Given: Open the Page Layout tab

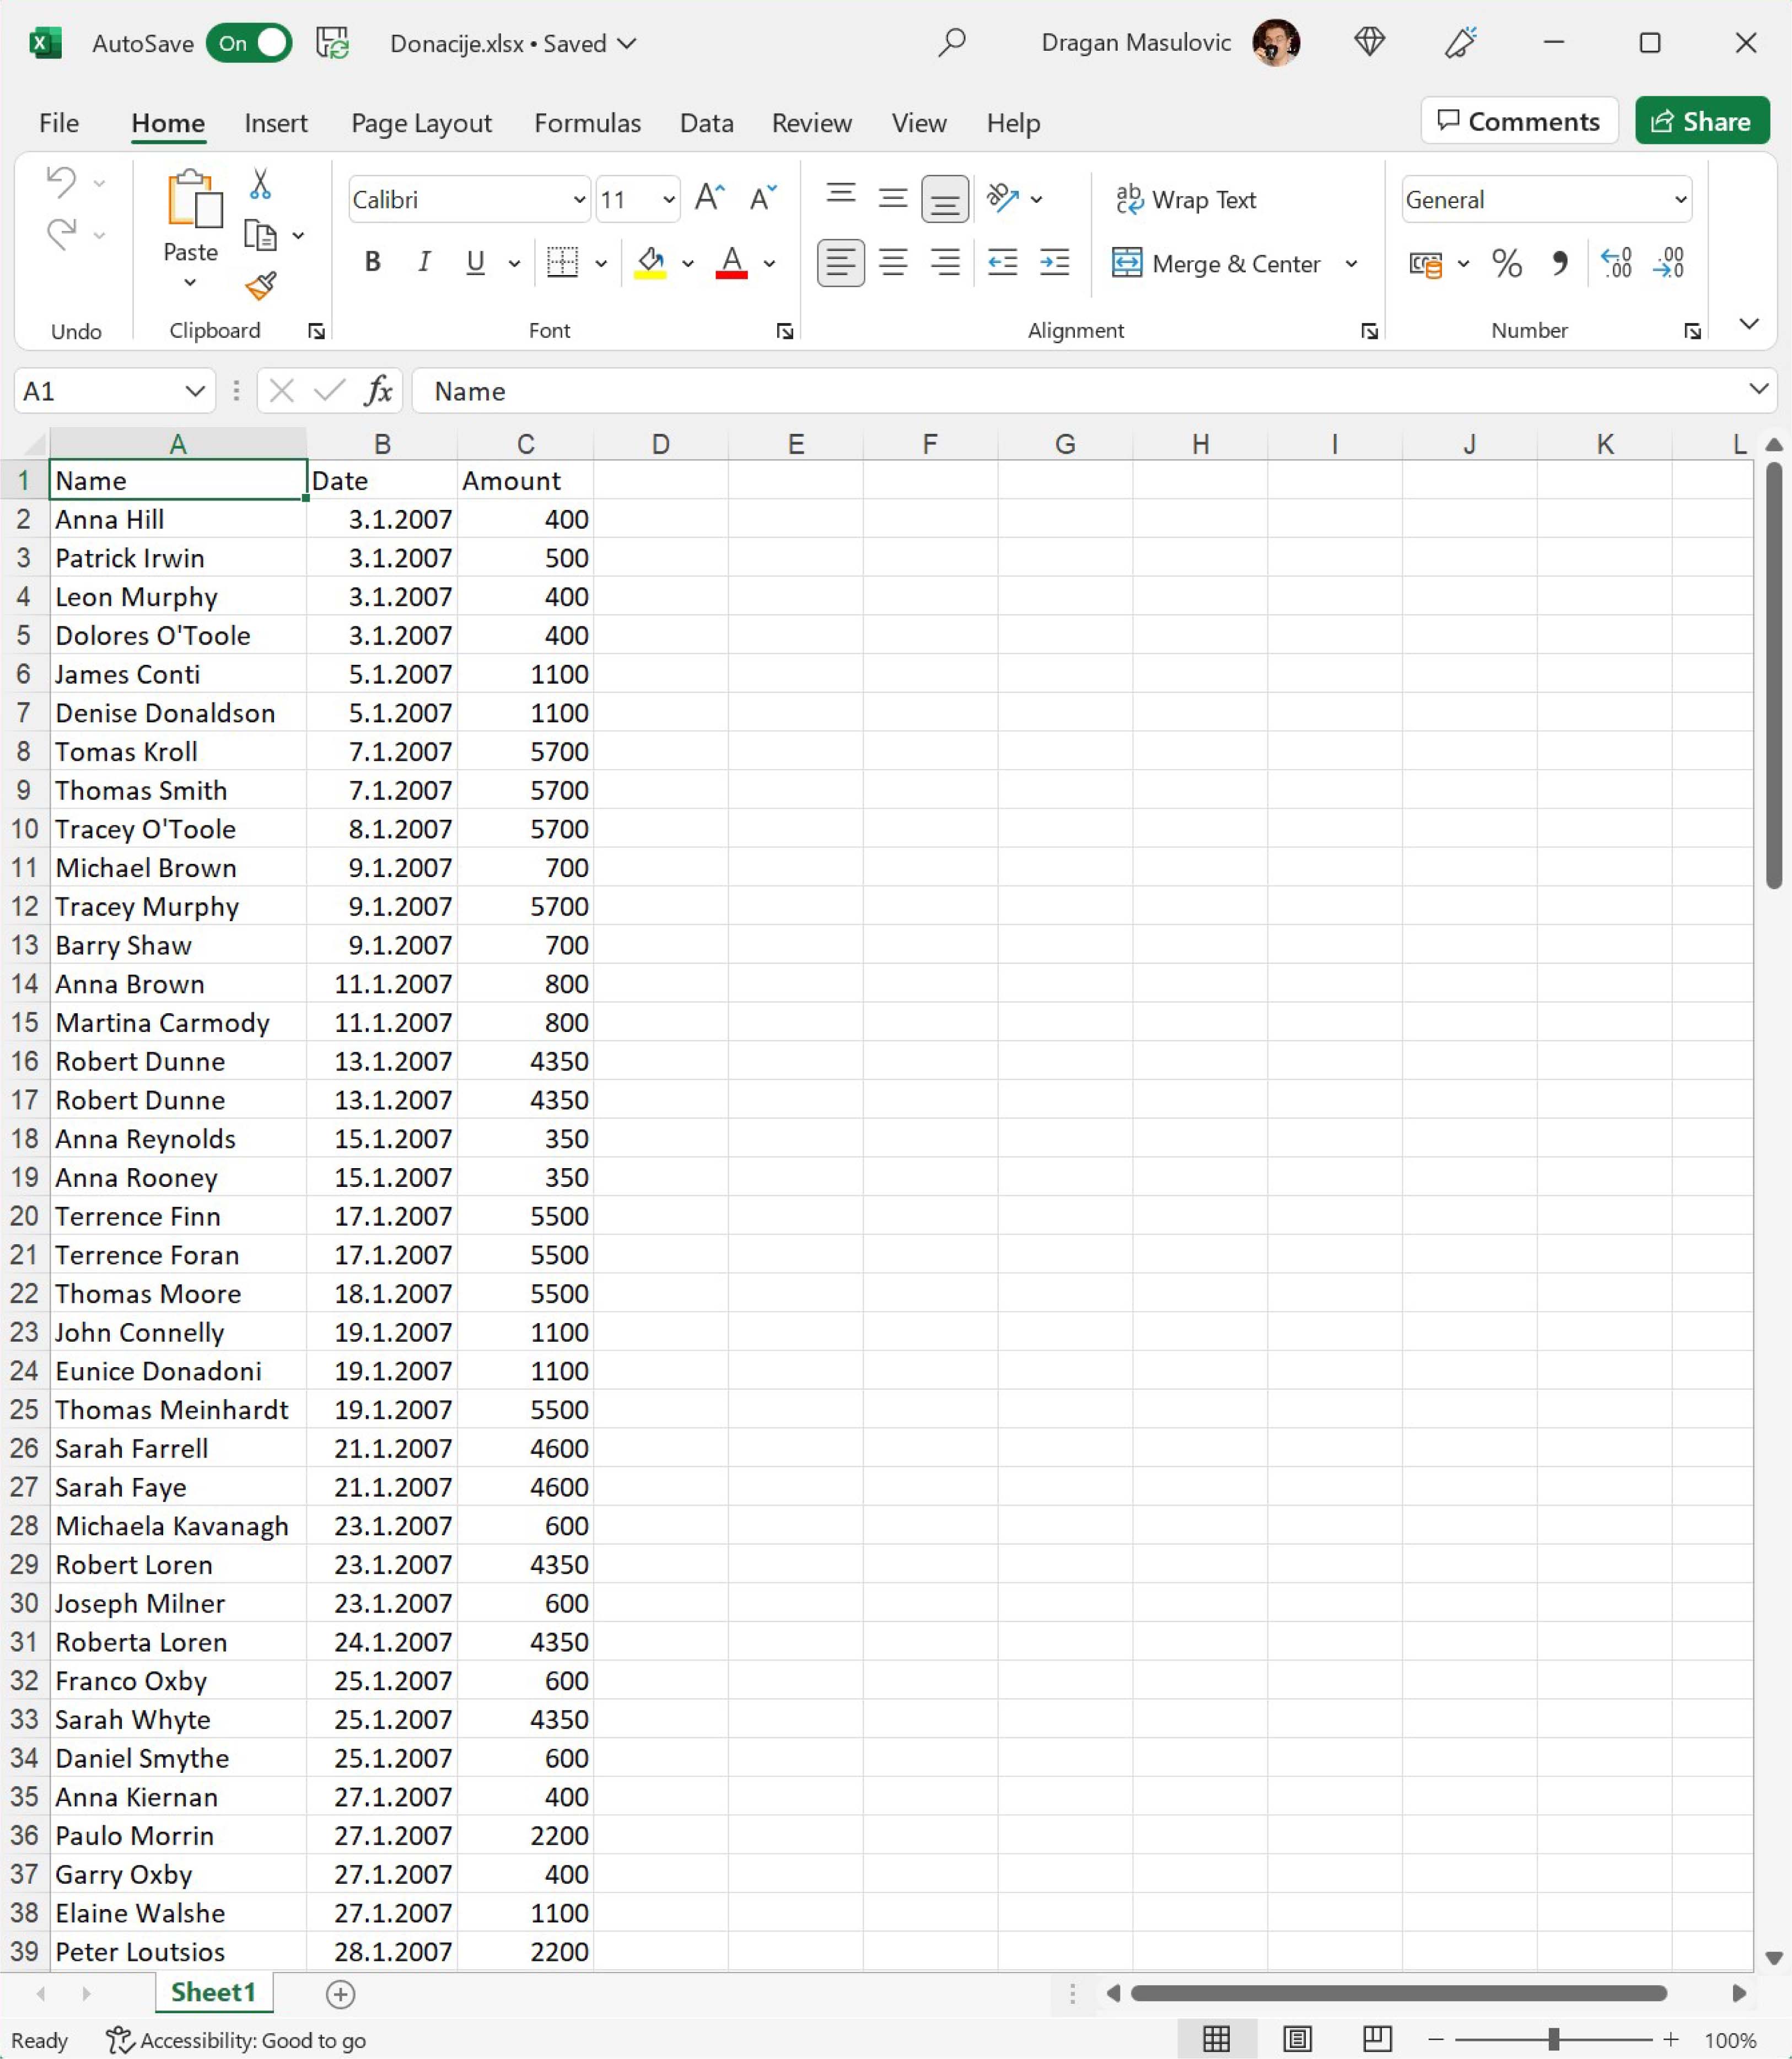Looking at the screenshot, I should click(x=421, y=123).
